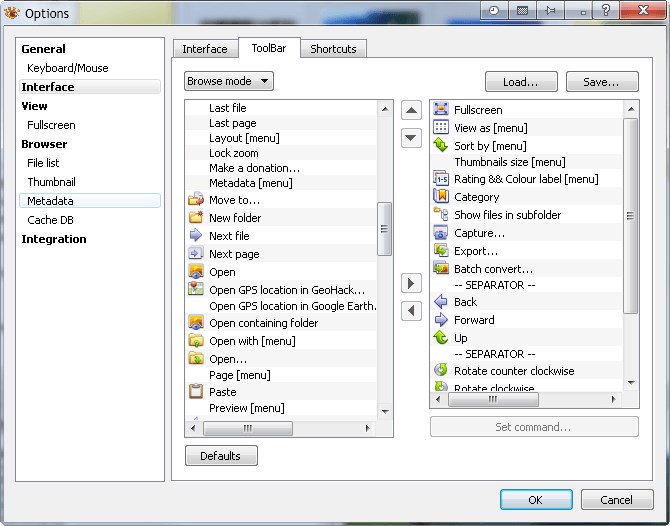Image resolution: width=670 pixels, height=526 pixels.
Task: Click the Set command… button
Action: pyautogui.click(x=534, y=427)
